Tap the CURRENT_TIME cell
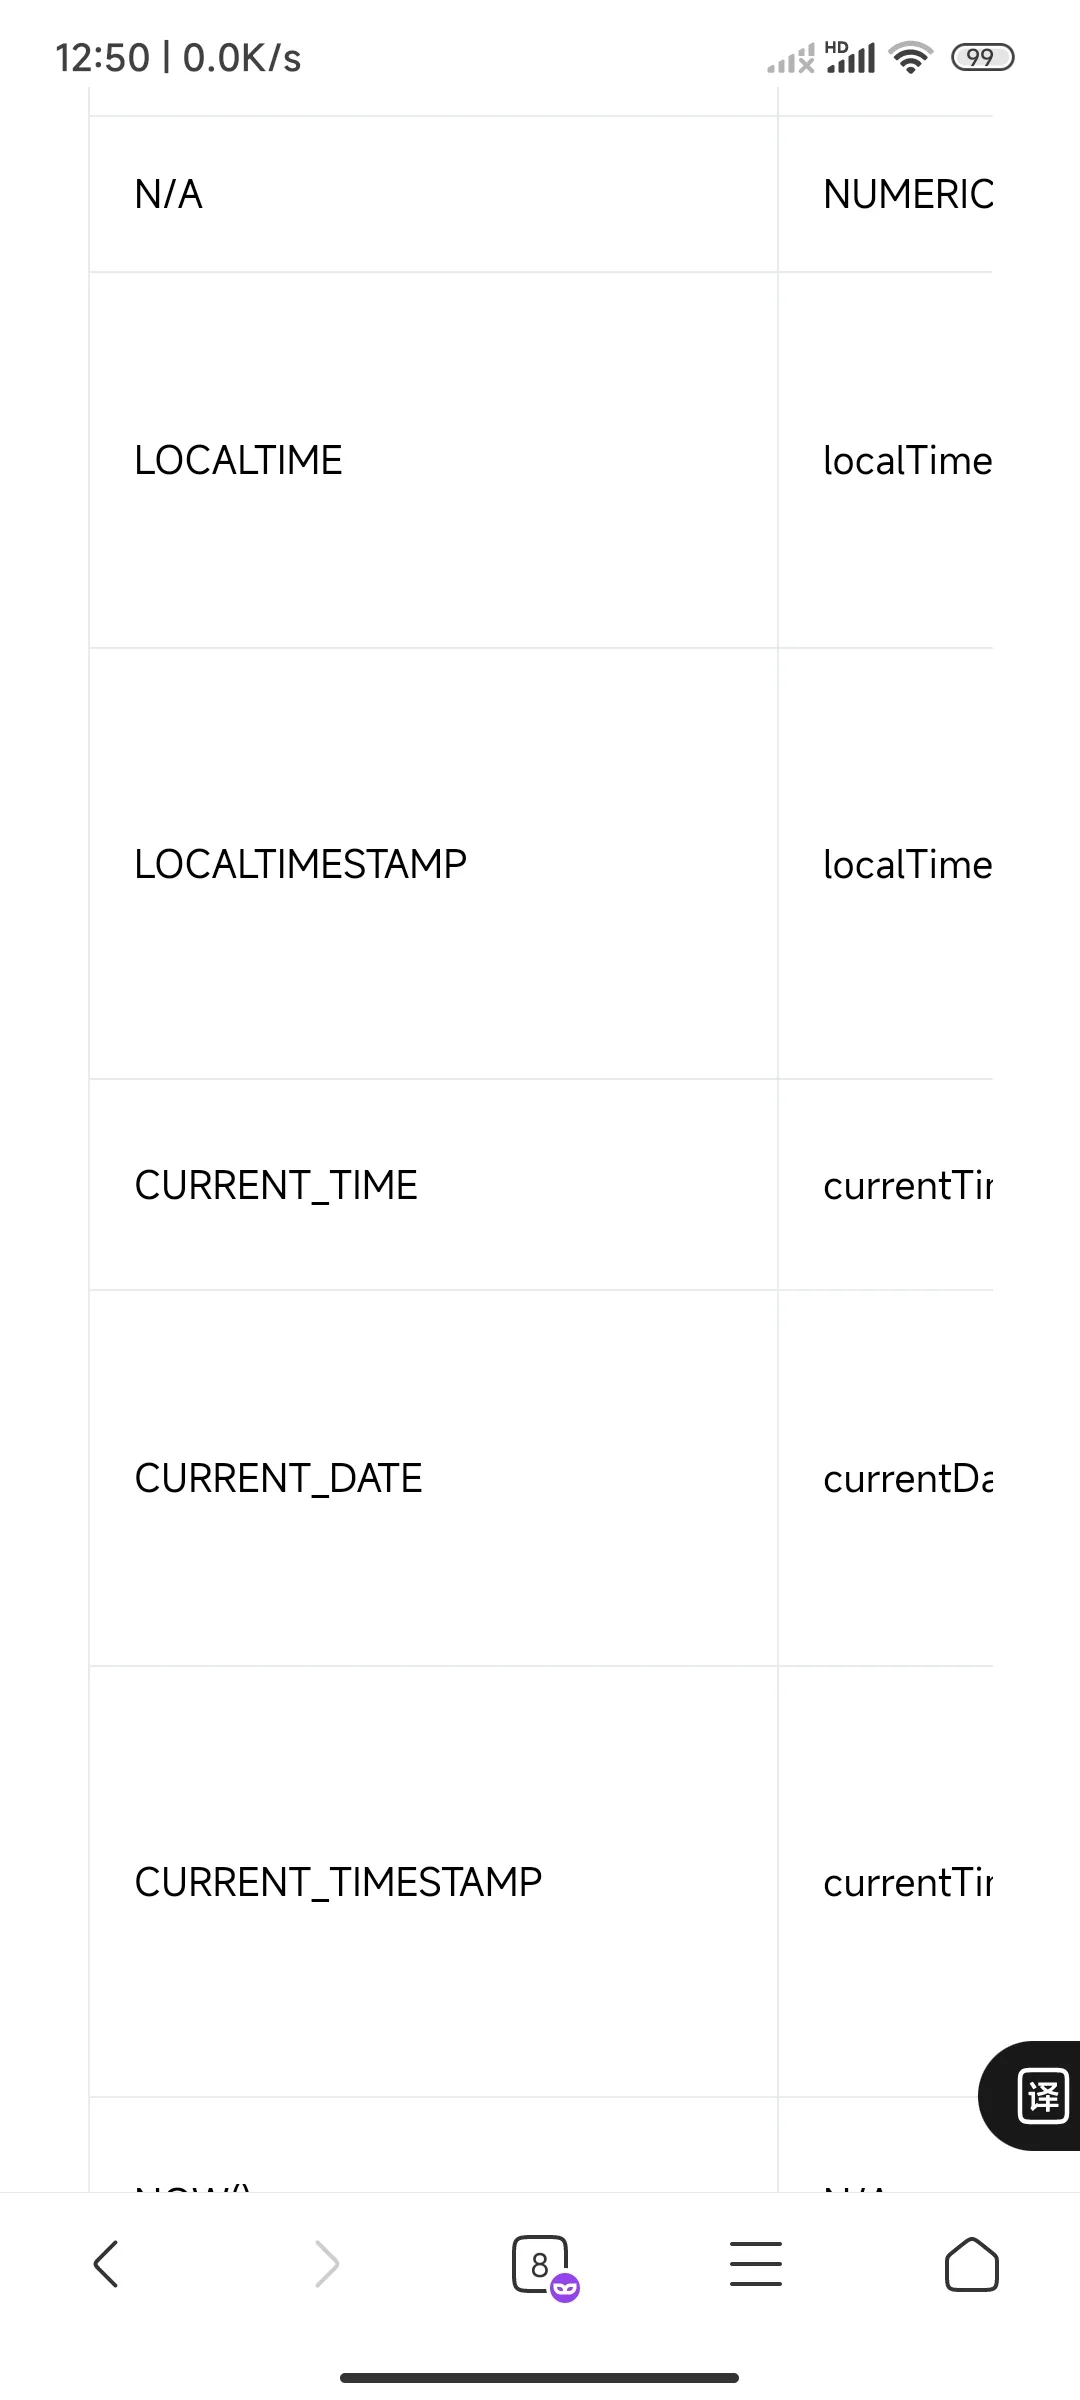Viewport: 1080px width, 2400px height. coord(433,1185)
